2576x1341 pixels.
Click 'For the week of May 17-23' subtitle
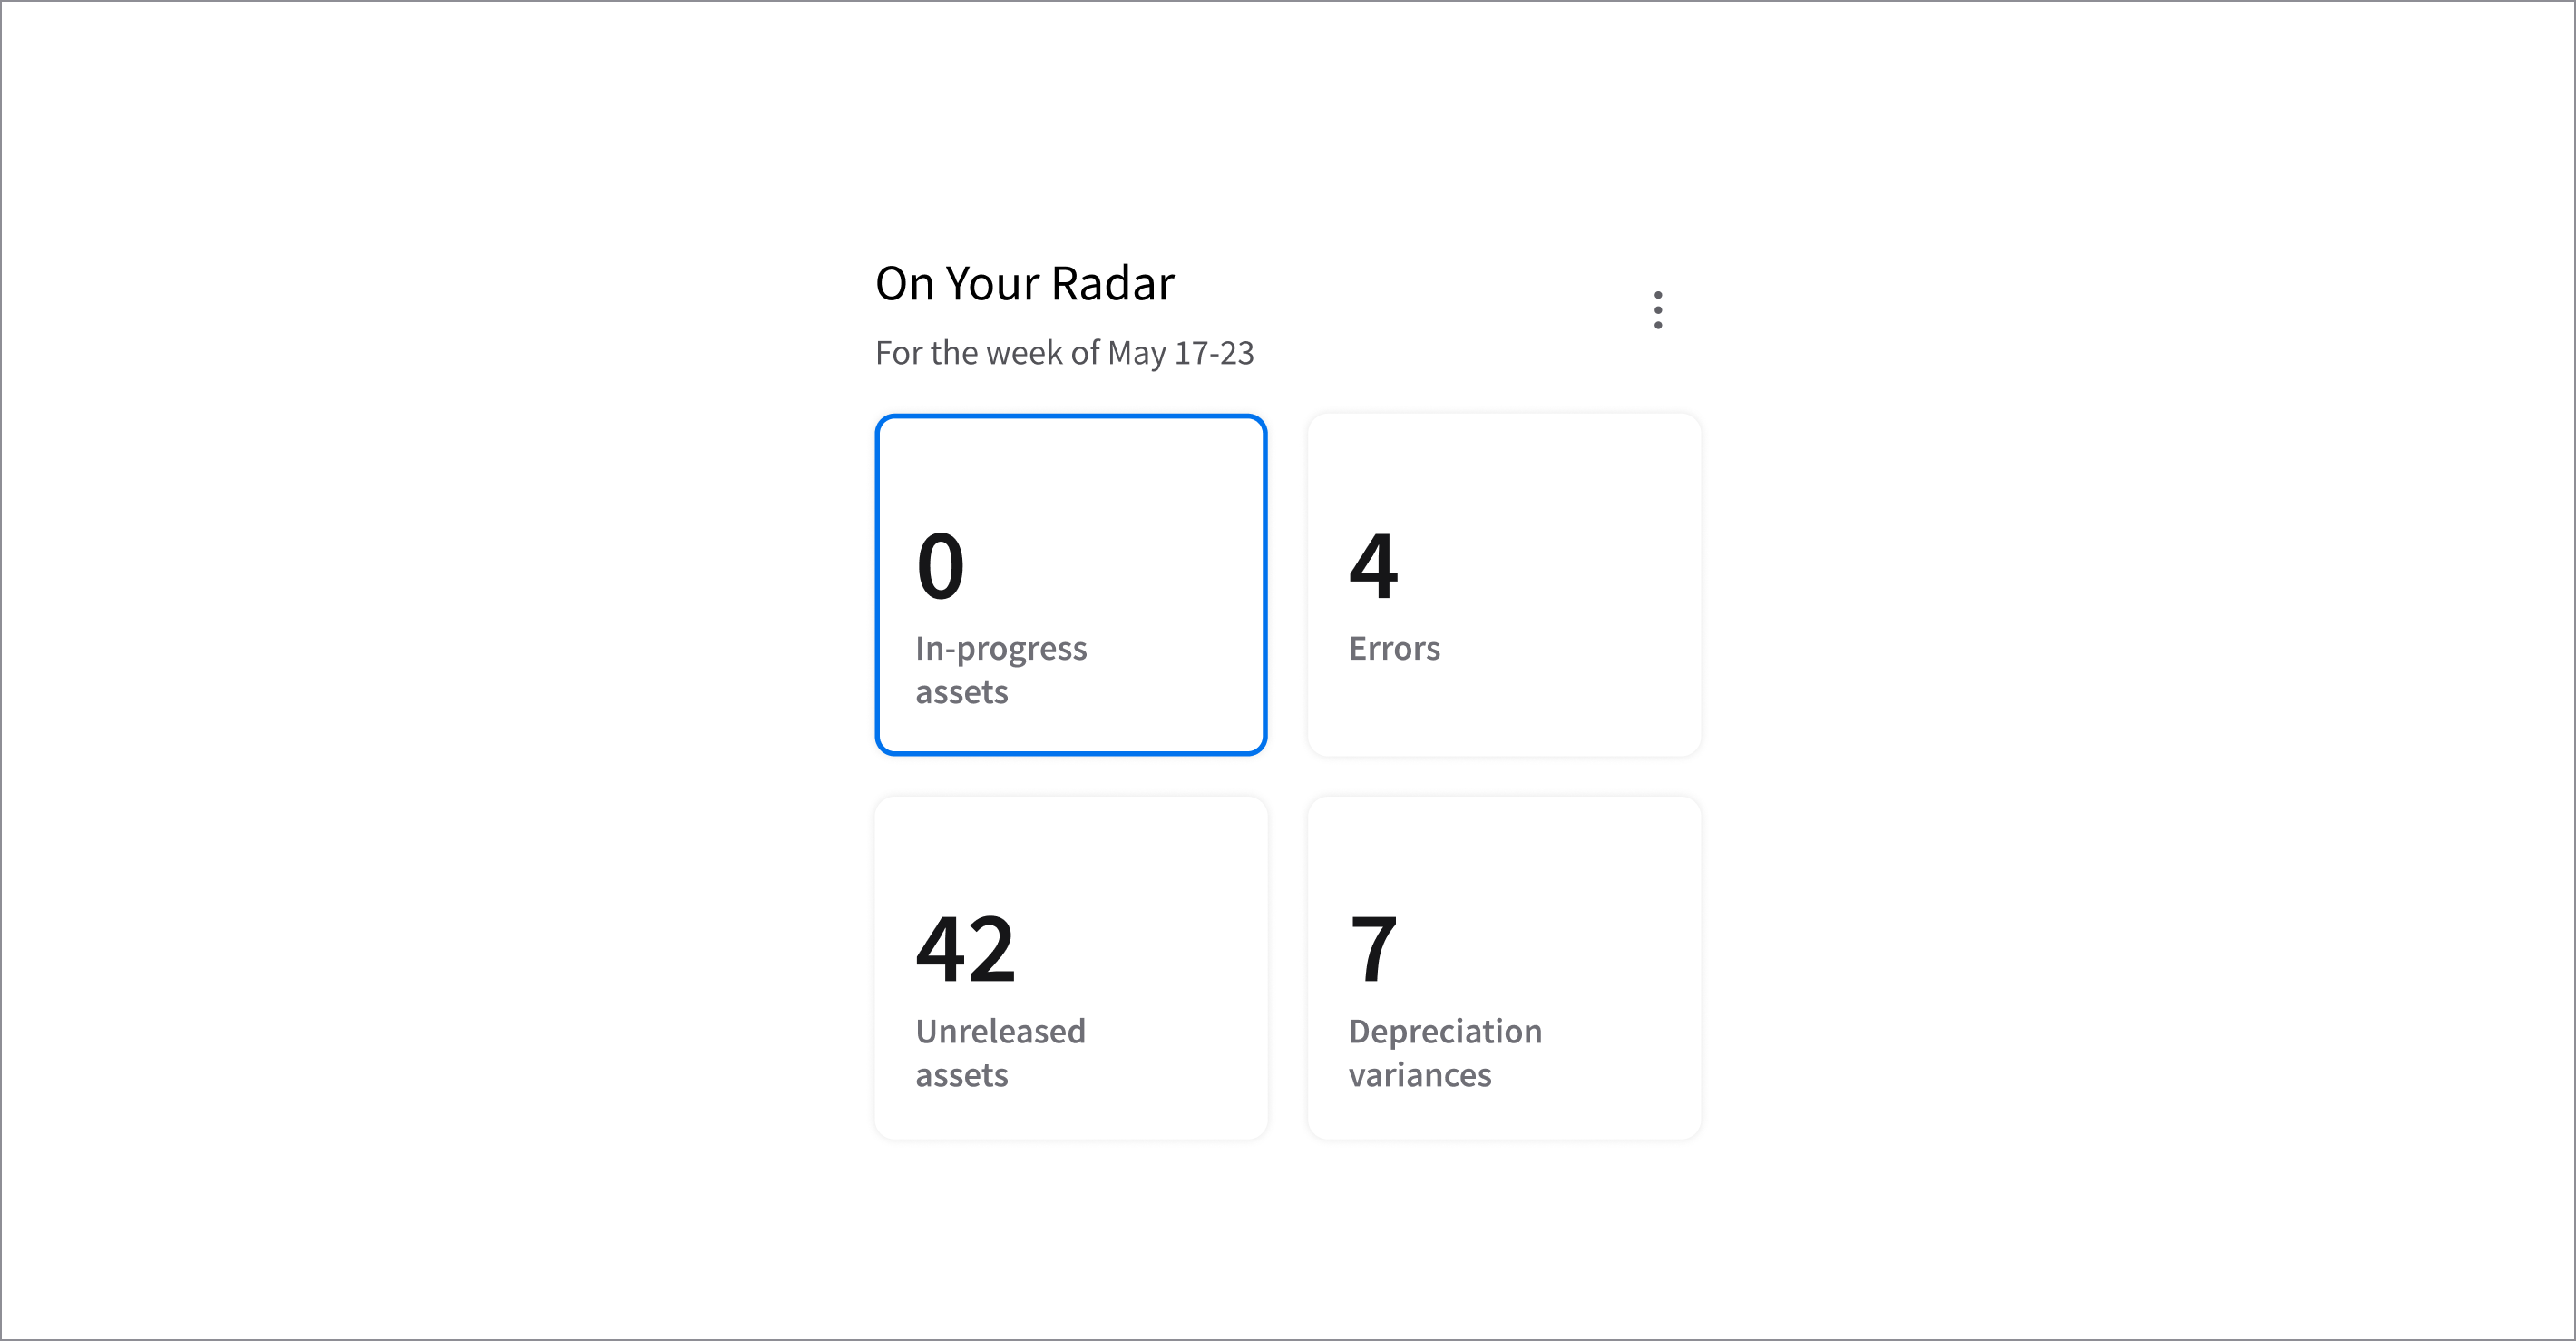1065,353
